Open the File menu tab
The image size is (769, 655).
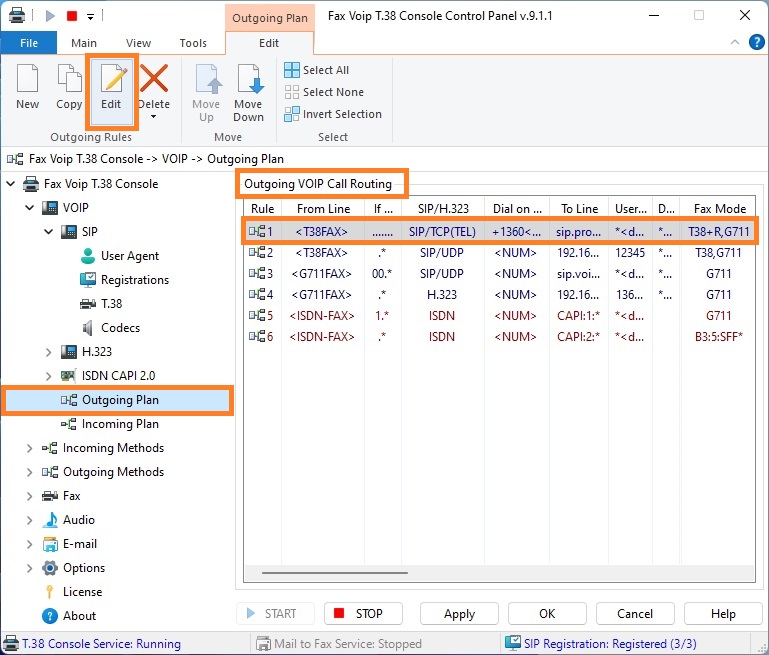tap(29, 43)
